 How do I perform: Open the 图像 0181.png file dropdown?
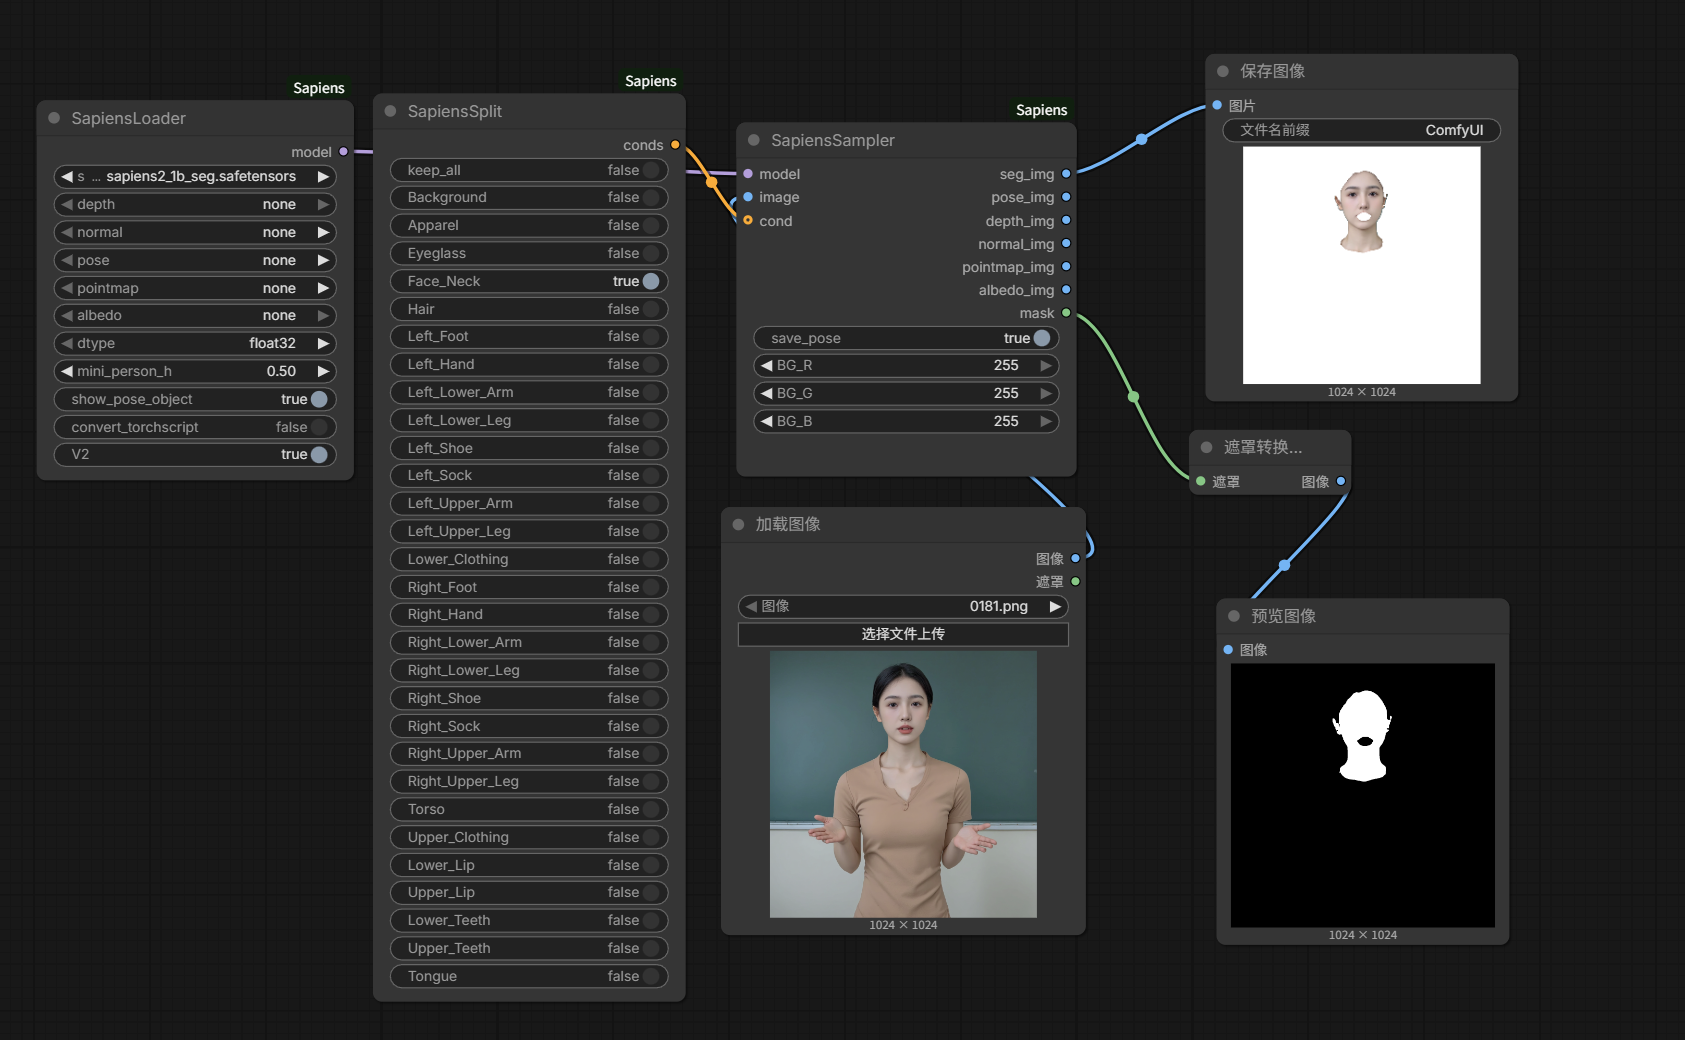(x=903, y=606)
